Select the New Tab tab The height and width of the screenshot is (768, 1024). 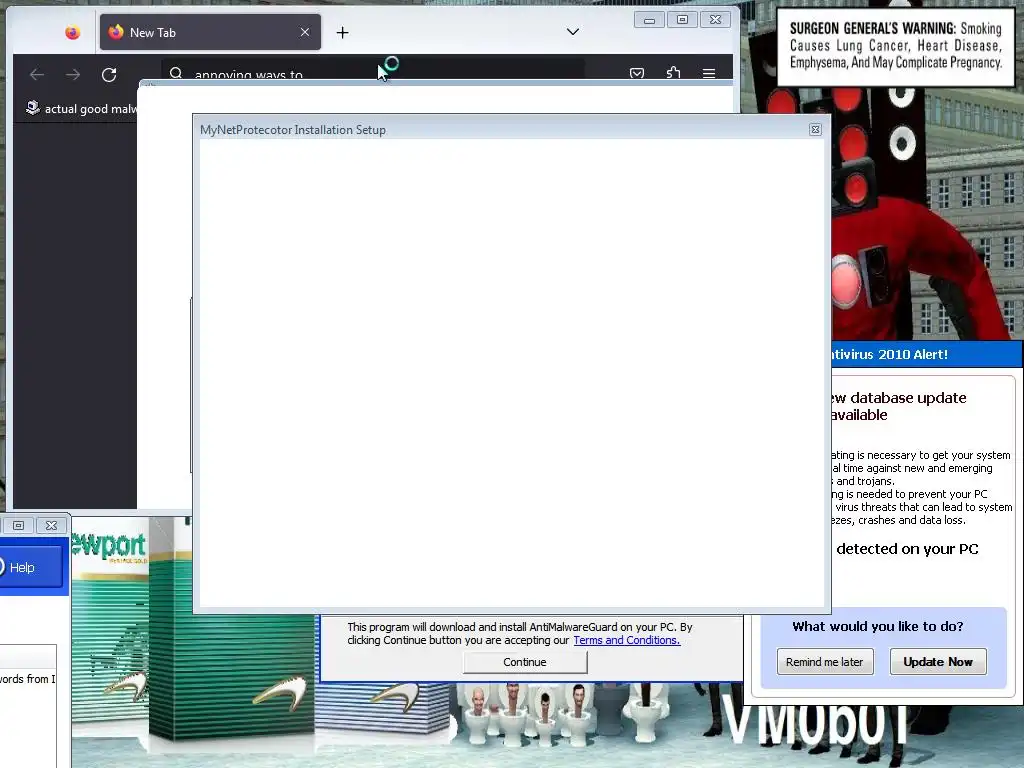tap(210, 32)
